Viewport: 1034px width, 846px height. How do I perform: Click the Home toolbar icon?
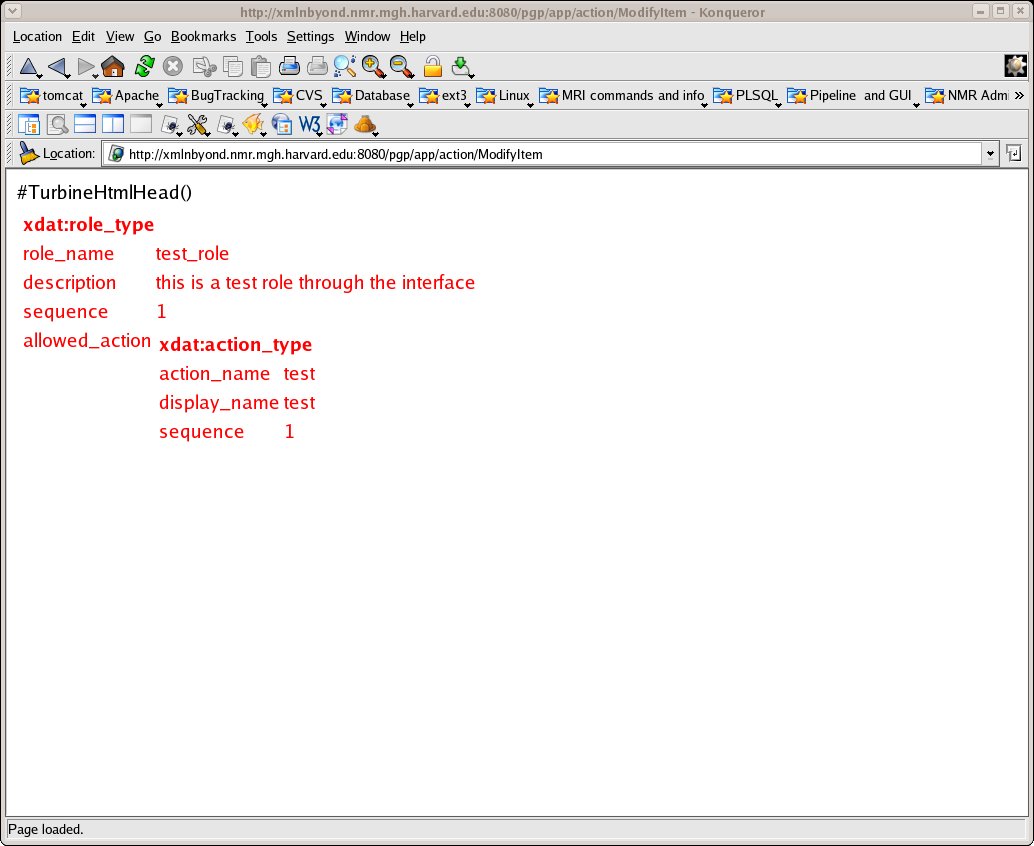pos(113,67)
